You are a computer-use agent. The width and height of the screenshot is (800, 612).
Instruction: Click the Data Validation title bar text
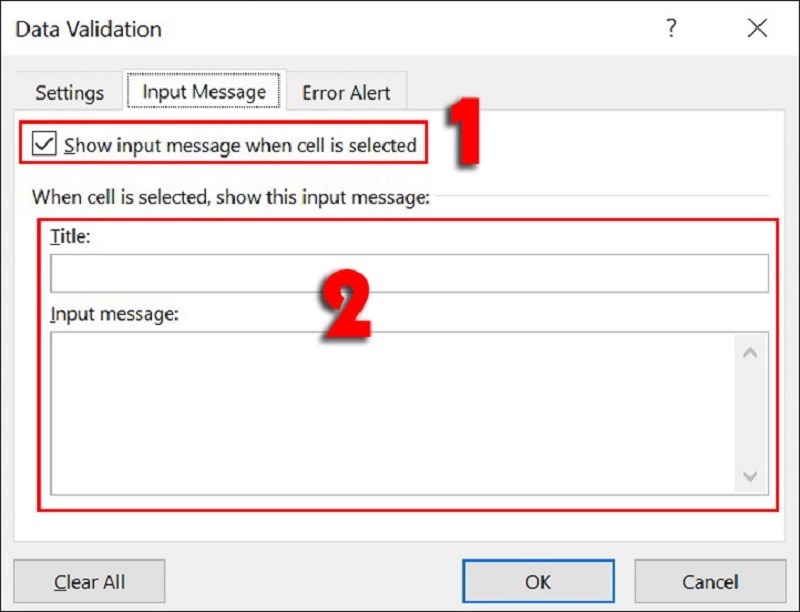[x=88, y=29]
